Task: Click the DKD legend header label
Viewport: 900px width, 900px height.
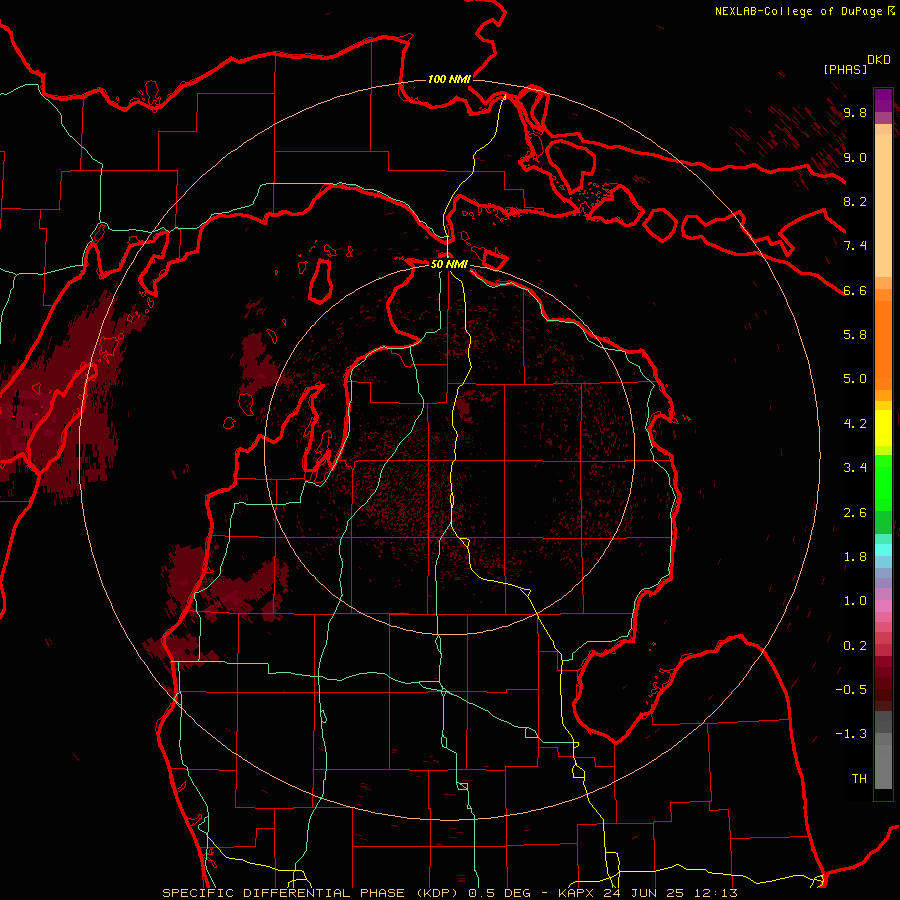Action: 879,60
